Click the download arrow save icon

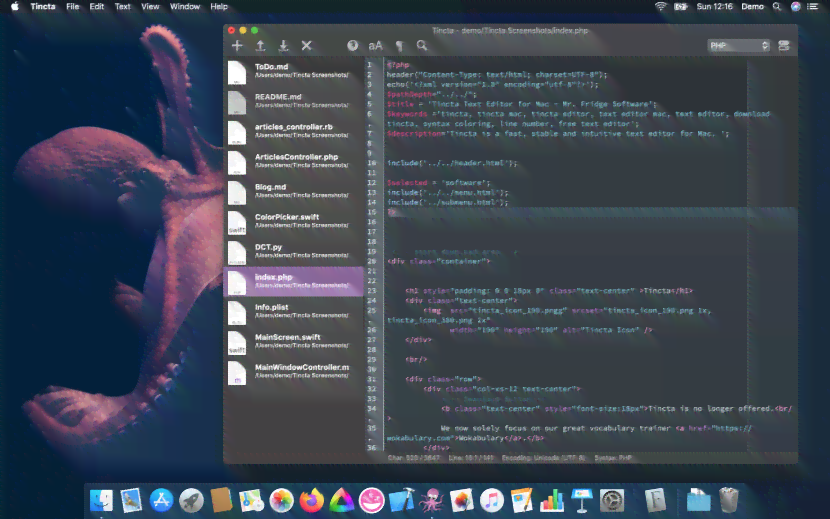pos(283,46)
